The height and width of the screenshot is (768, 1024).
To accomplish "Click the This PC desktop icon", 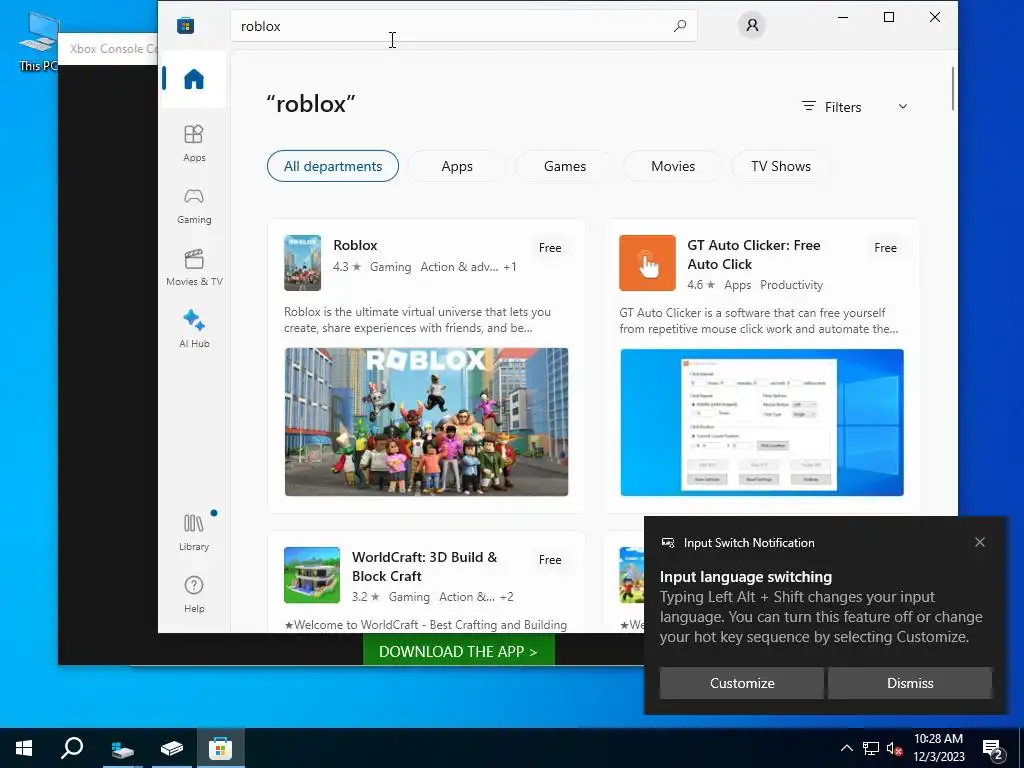I will (38, 42).
